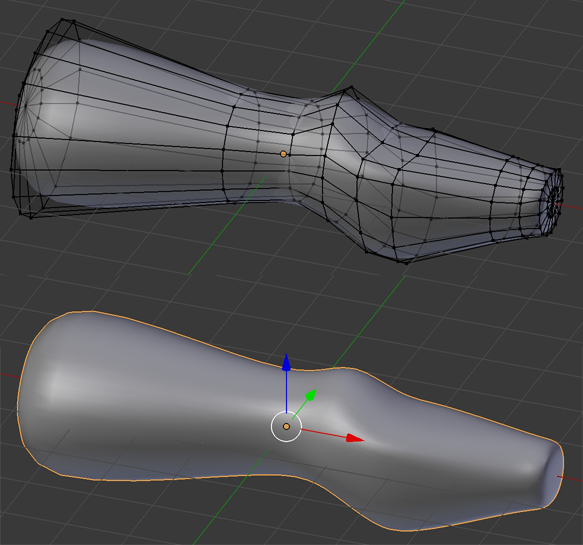Click the blue Z-axis arrow of the gizmo

click(x=286, y=383)
